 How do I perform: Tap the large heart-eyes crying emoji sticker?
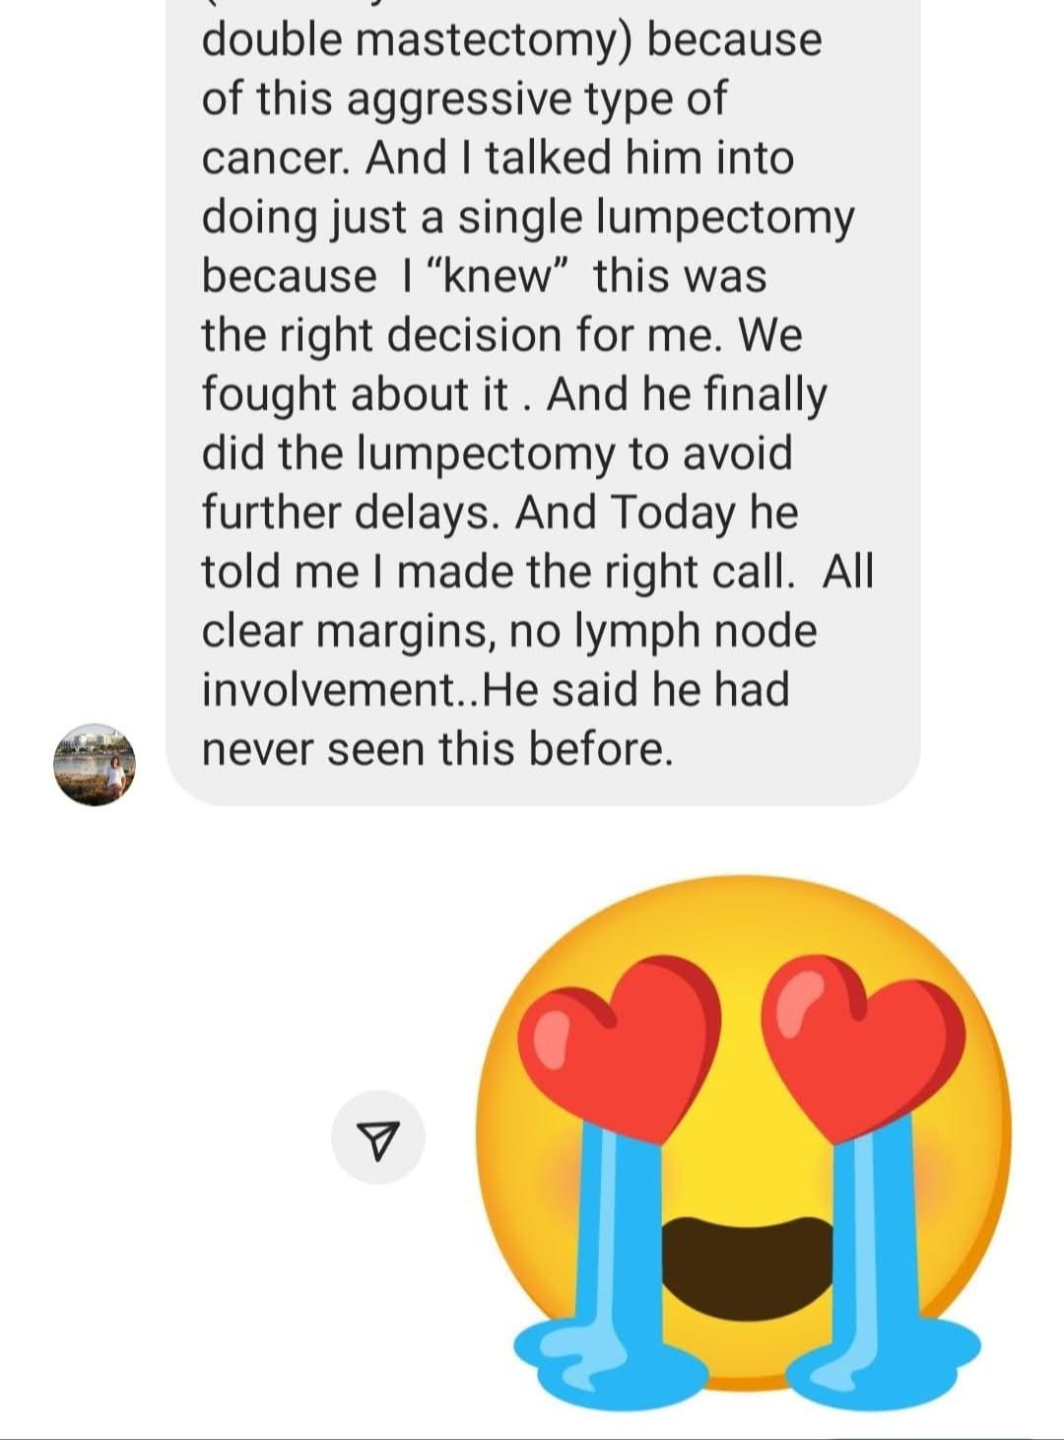point(743,1136)
